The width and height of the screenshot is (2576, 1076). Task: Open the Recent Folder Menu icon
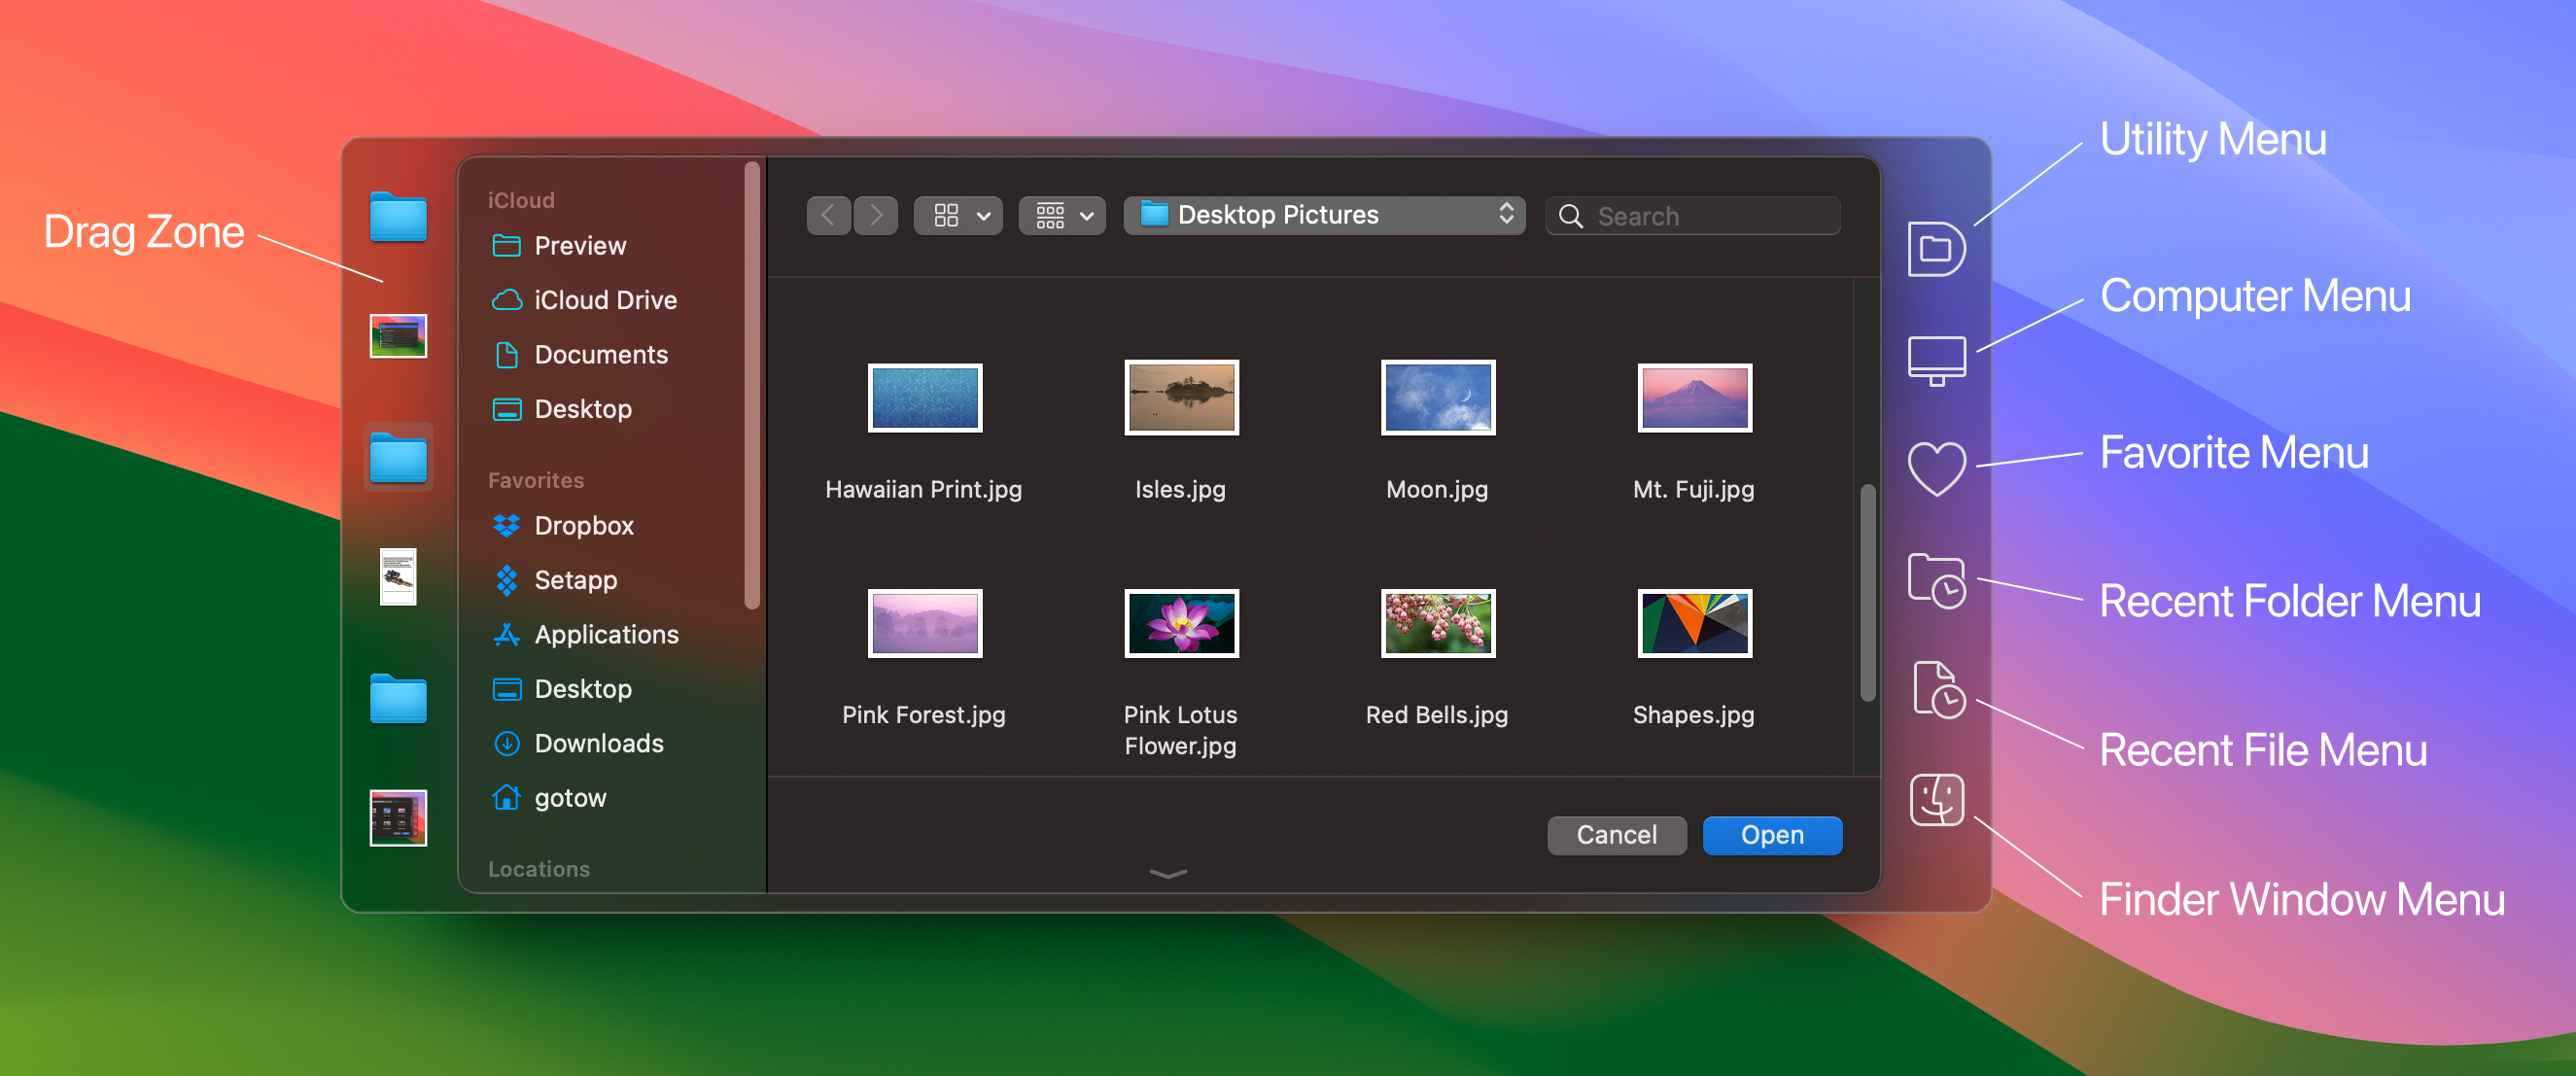click(1936, 580)
